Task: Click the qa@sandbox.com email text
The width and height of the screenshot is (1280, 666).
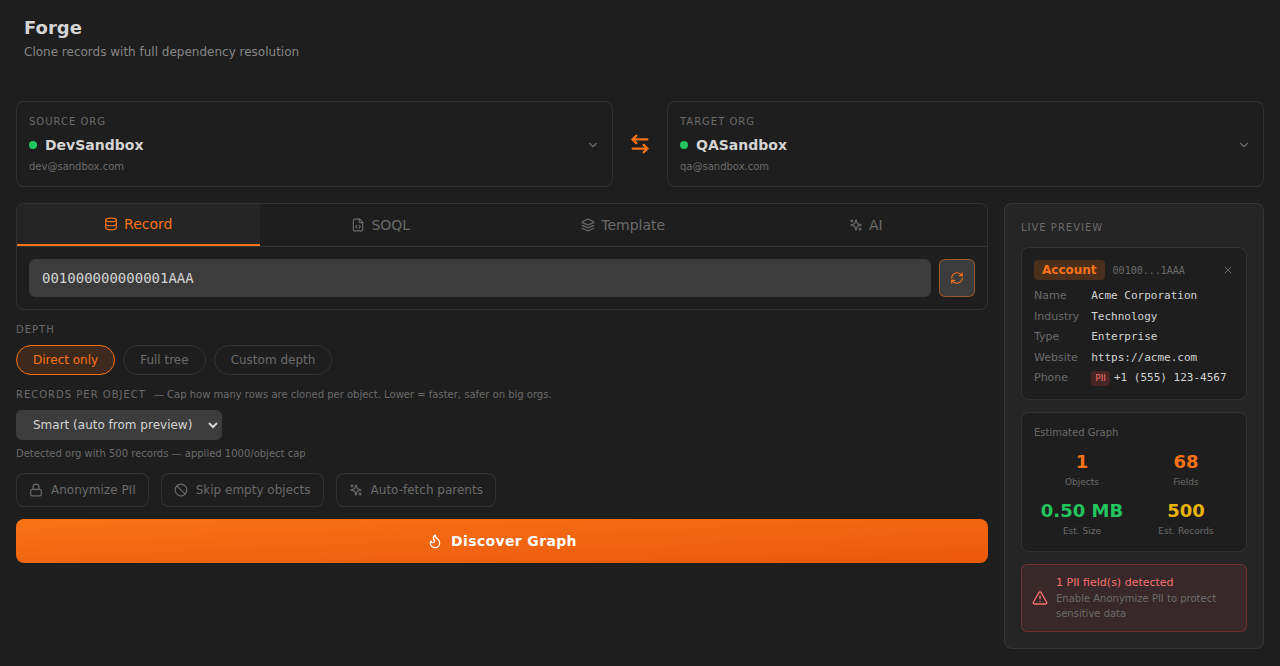Action: tap(724, 166)
